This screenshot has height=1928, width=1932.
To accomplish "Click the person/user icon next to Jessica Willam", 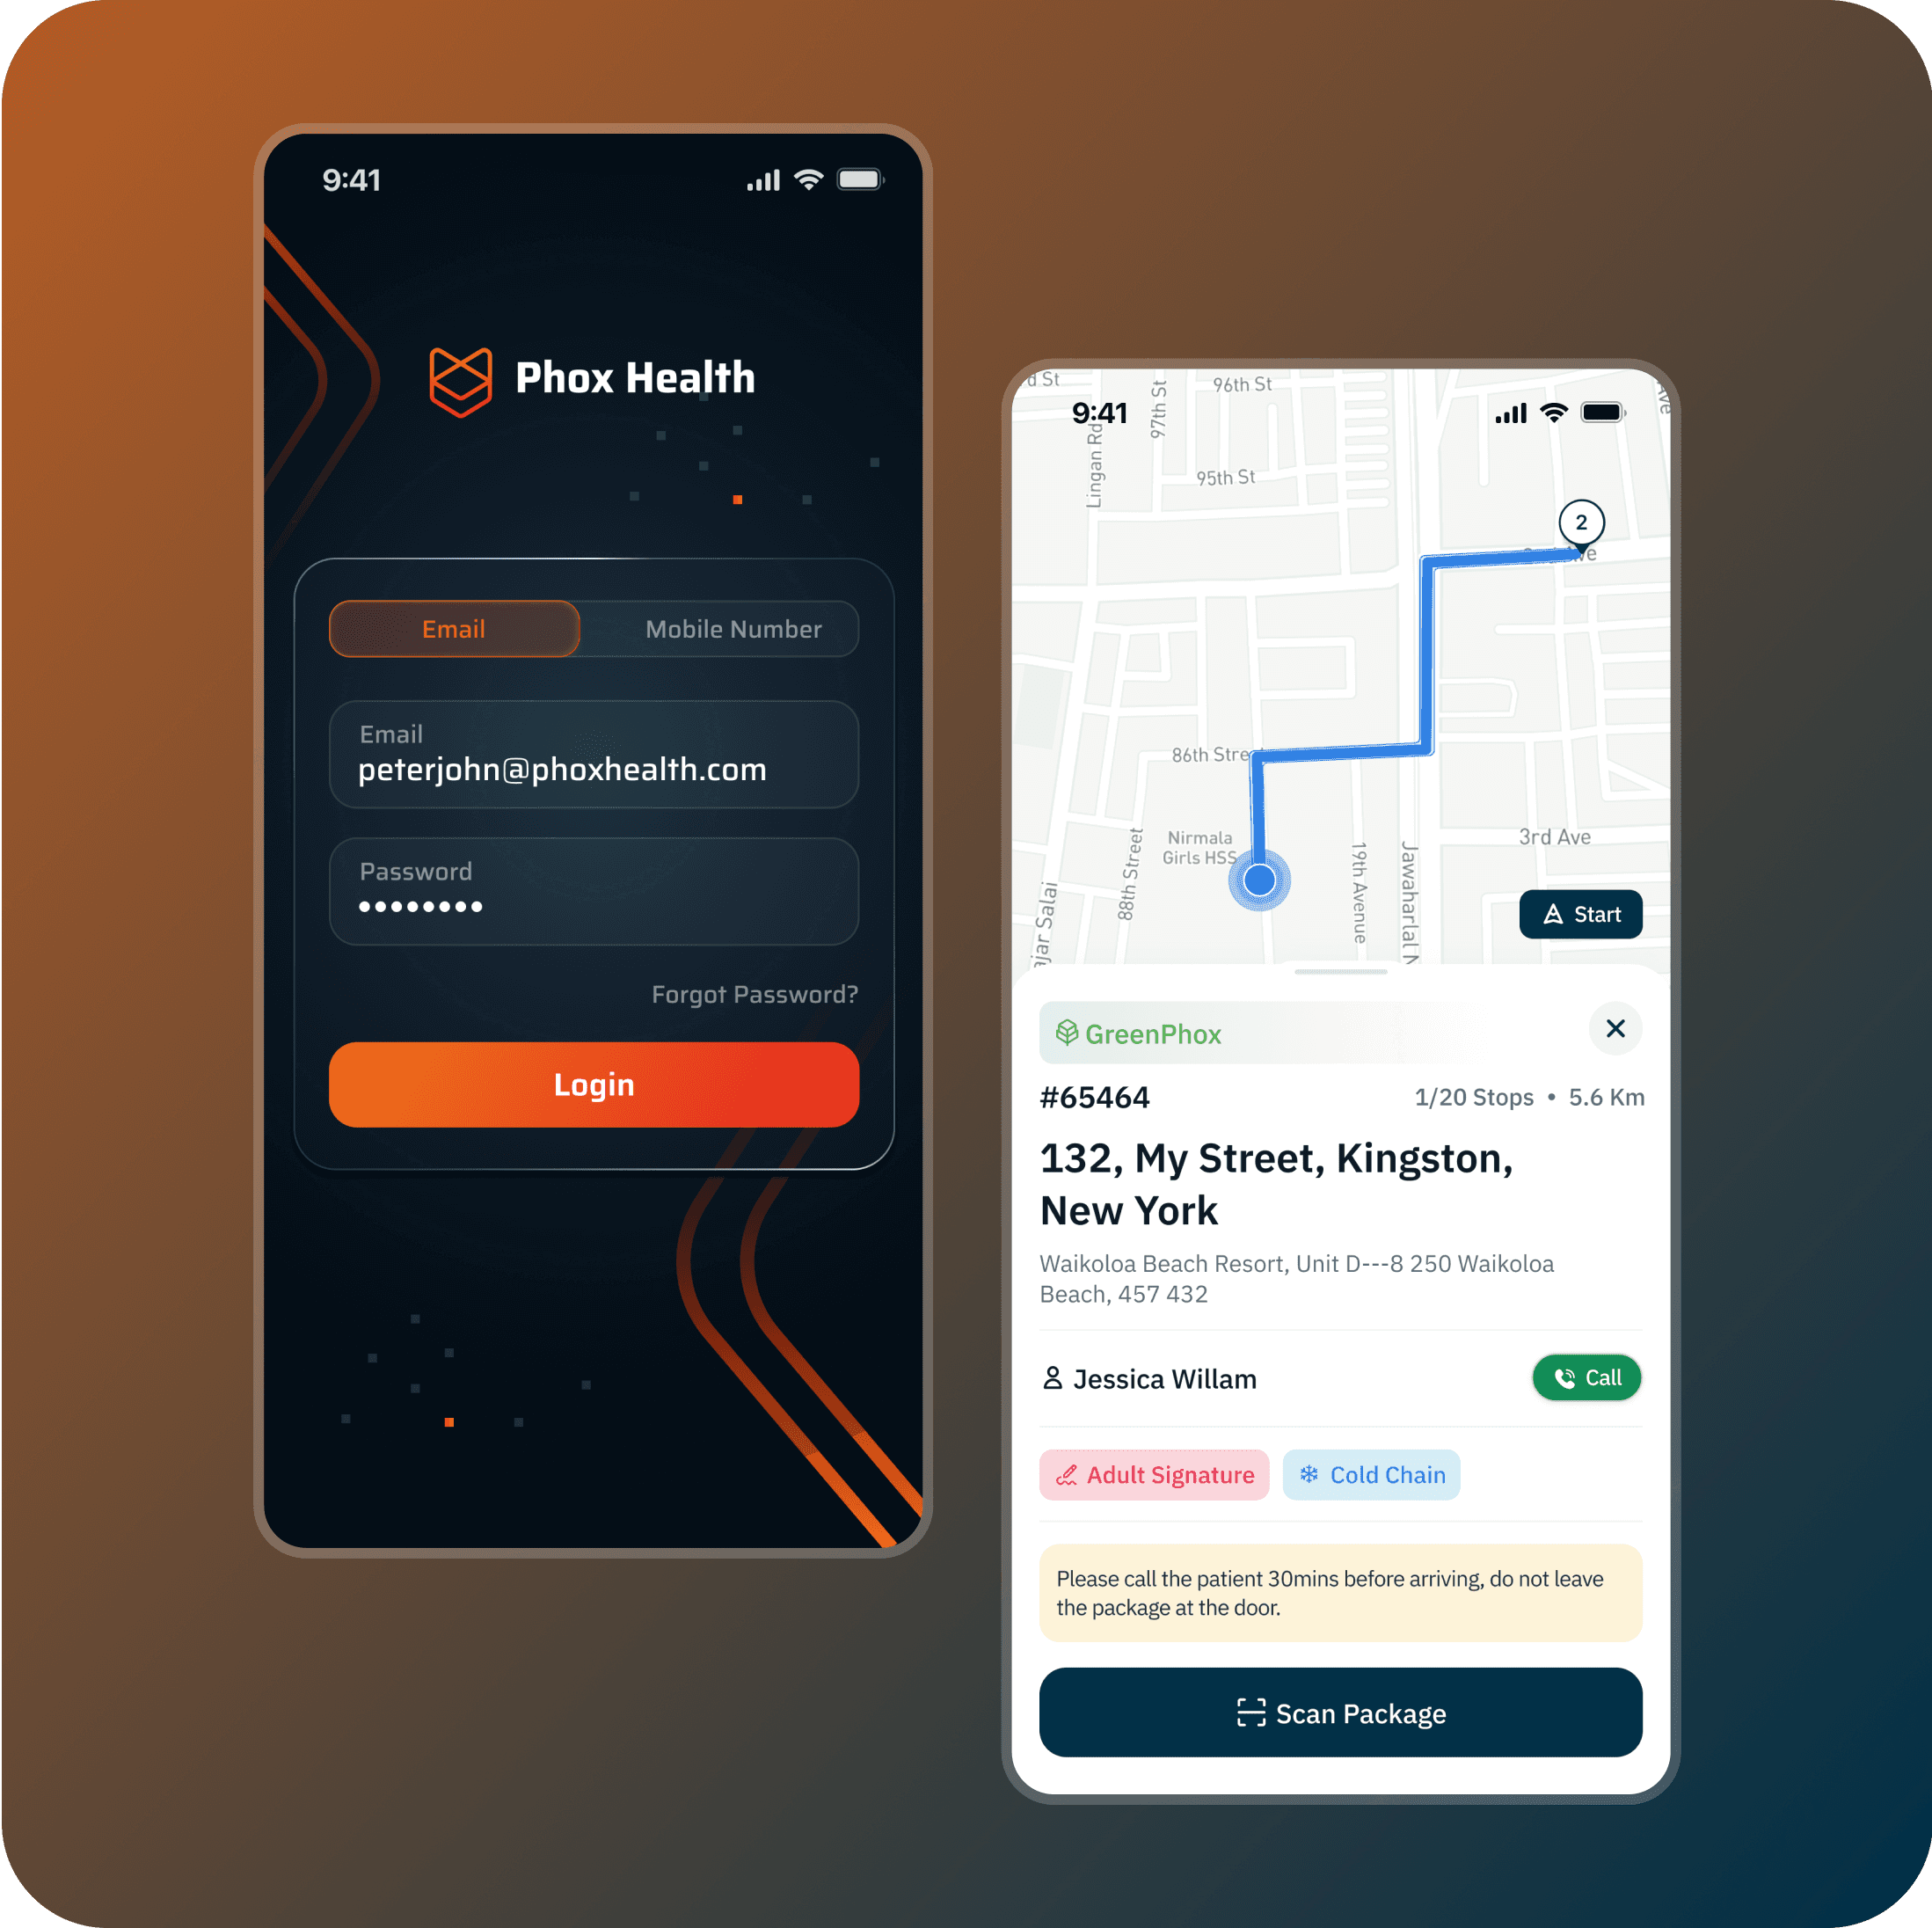I will pyautogui.click(x=1060, y=1377).
